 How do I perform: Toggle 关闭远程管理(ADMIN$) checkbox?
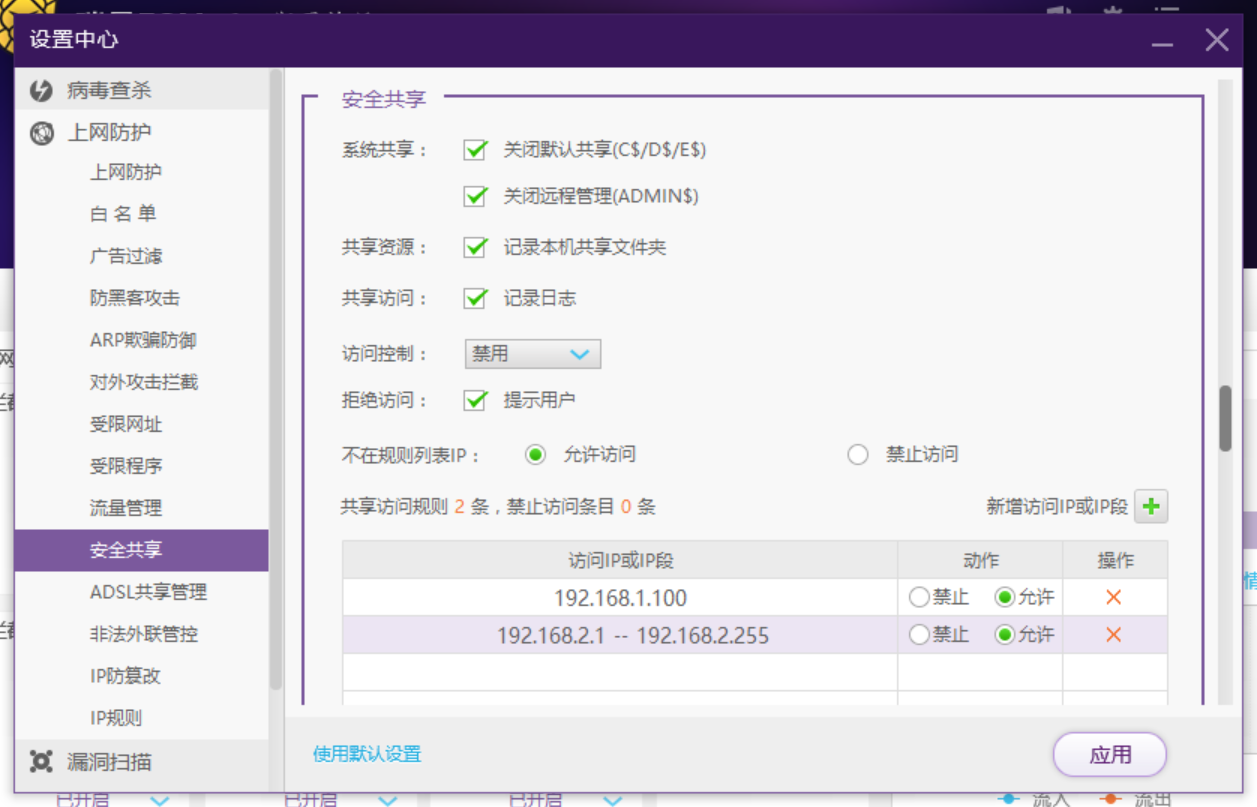point(475,196)
